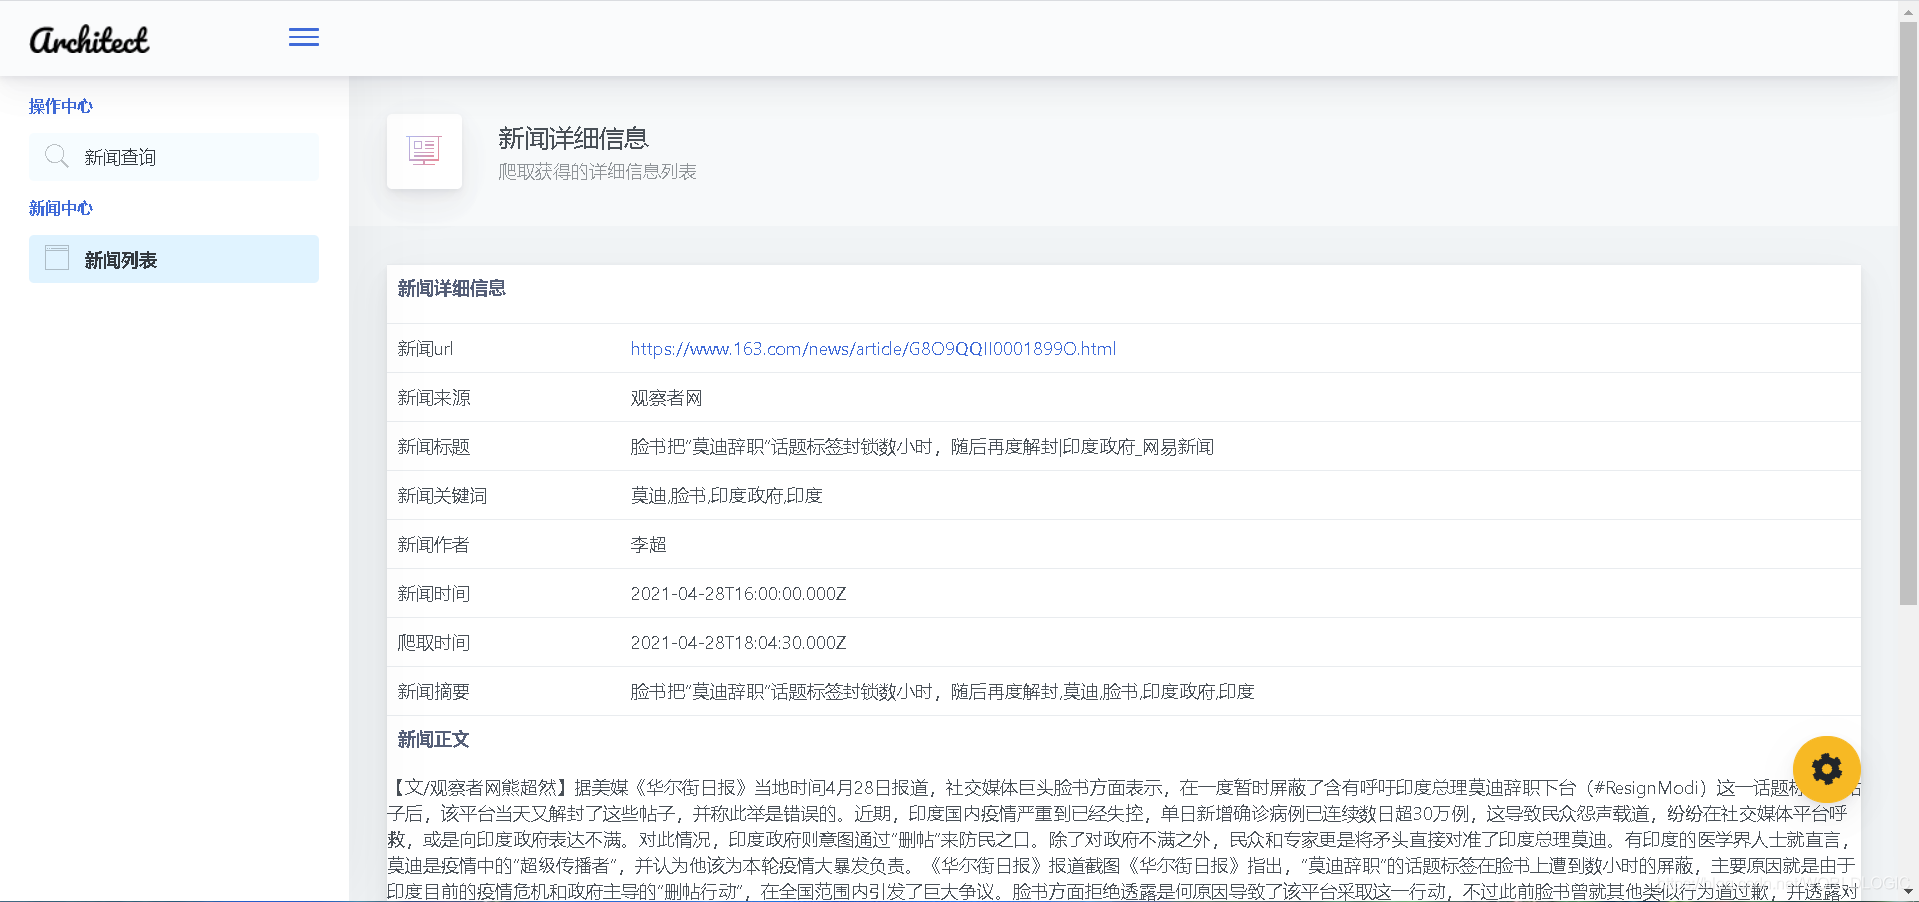
Task: Toggle the hamburger sidebar menu
Action: (304, 37)
